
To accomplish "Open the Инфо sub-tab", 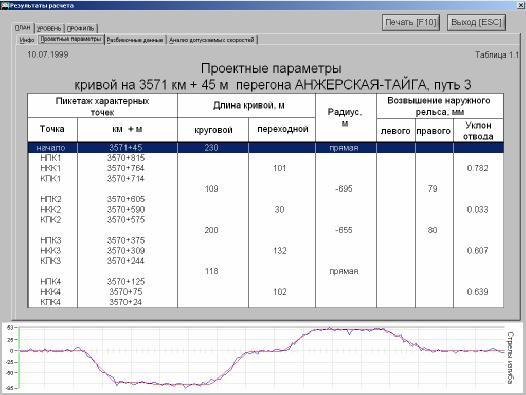I will click(27, 40).
